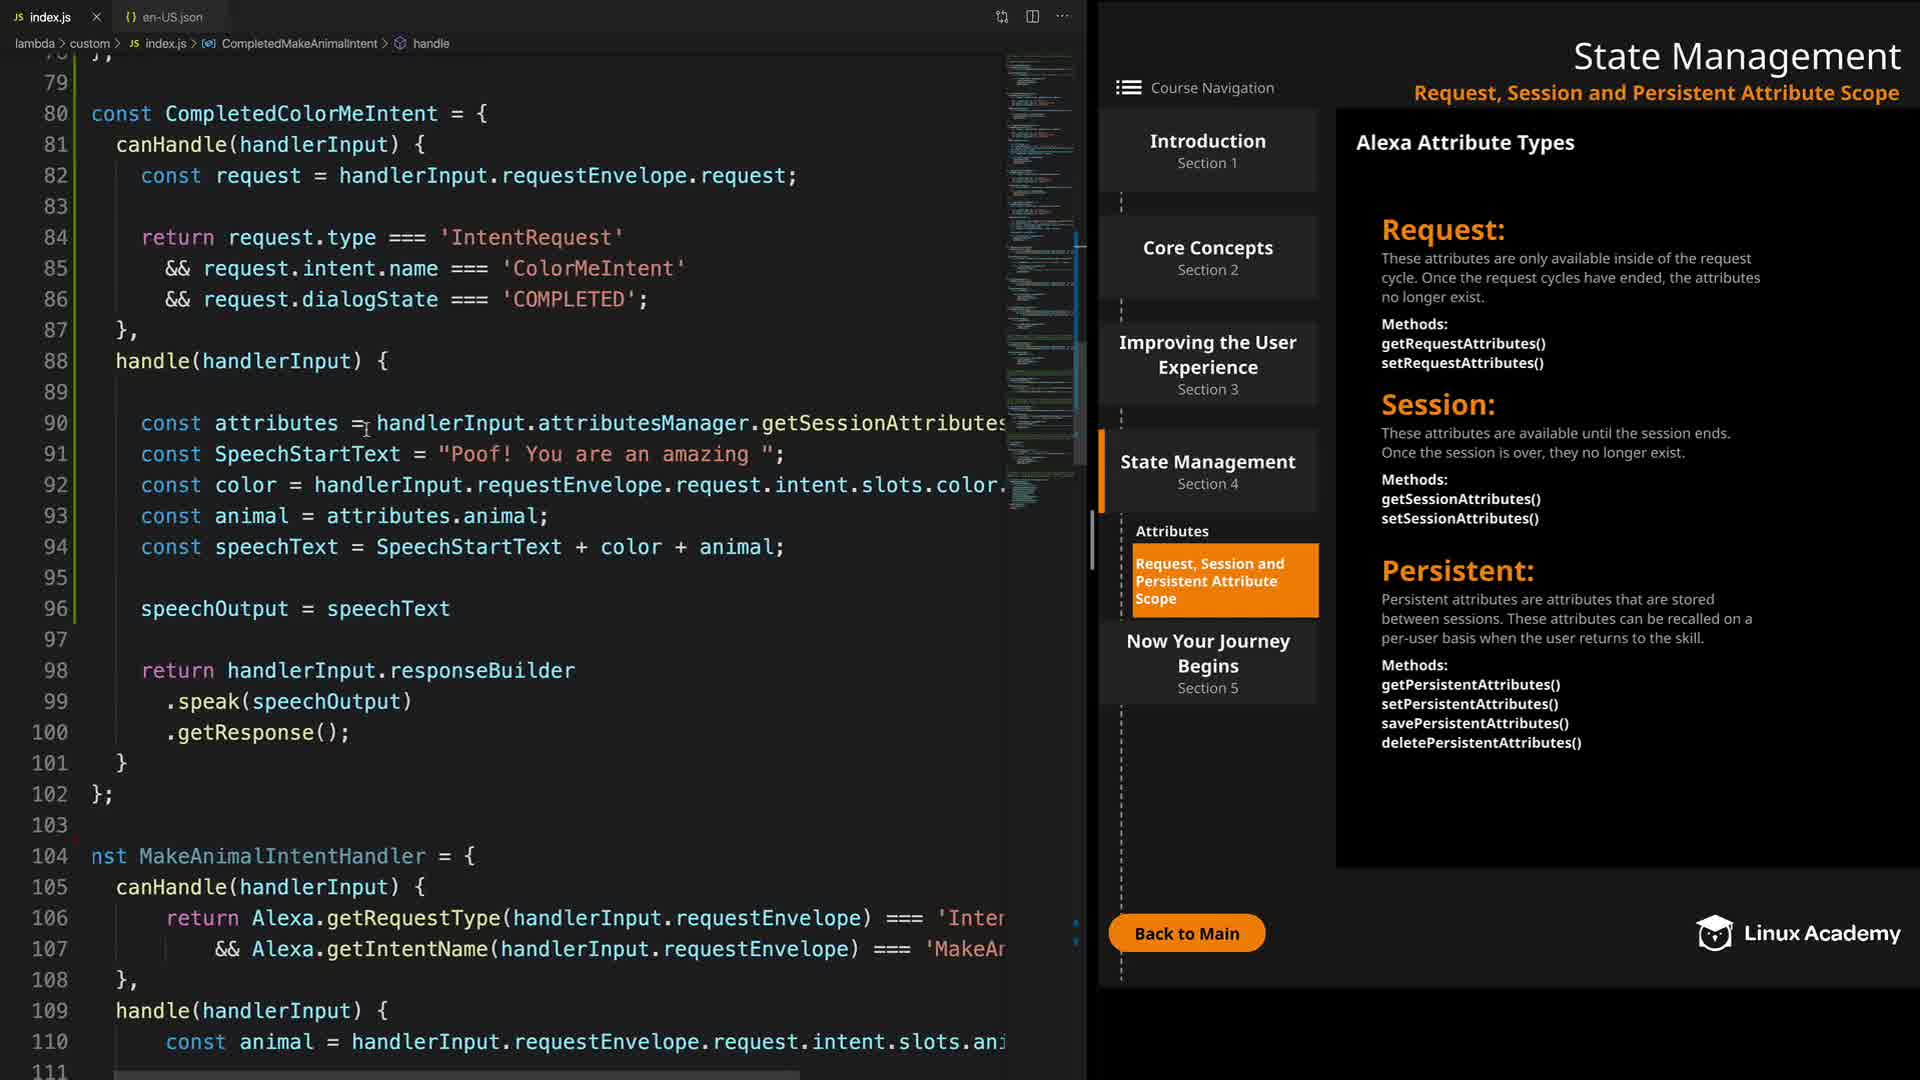Select the Attributes lesson link

pos(1171,531)
